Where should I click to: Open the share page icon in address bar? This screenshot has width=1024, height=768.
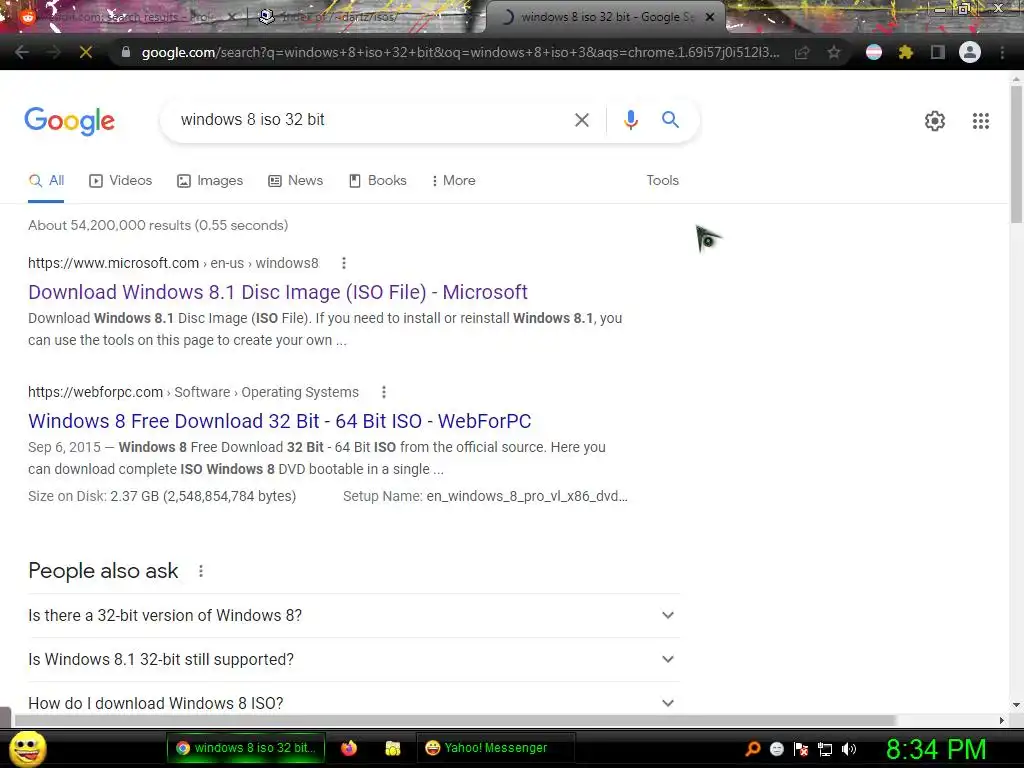pos(802,52)
